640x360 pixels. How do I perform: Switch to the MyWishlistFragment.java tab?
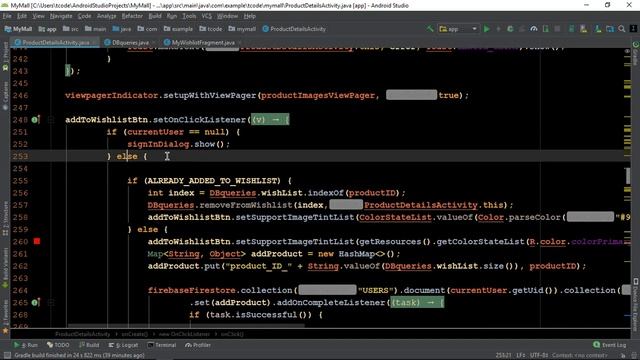point(203,42)
